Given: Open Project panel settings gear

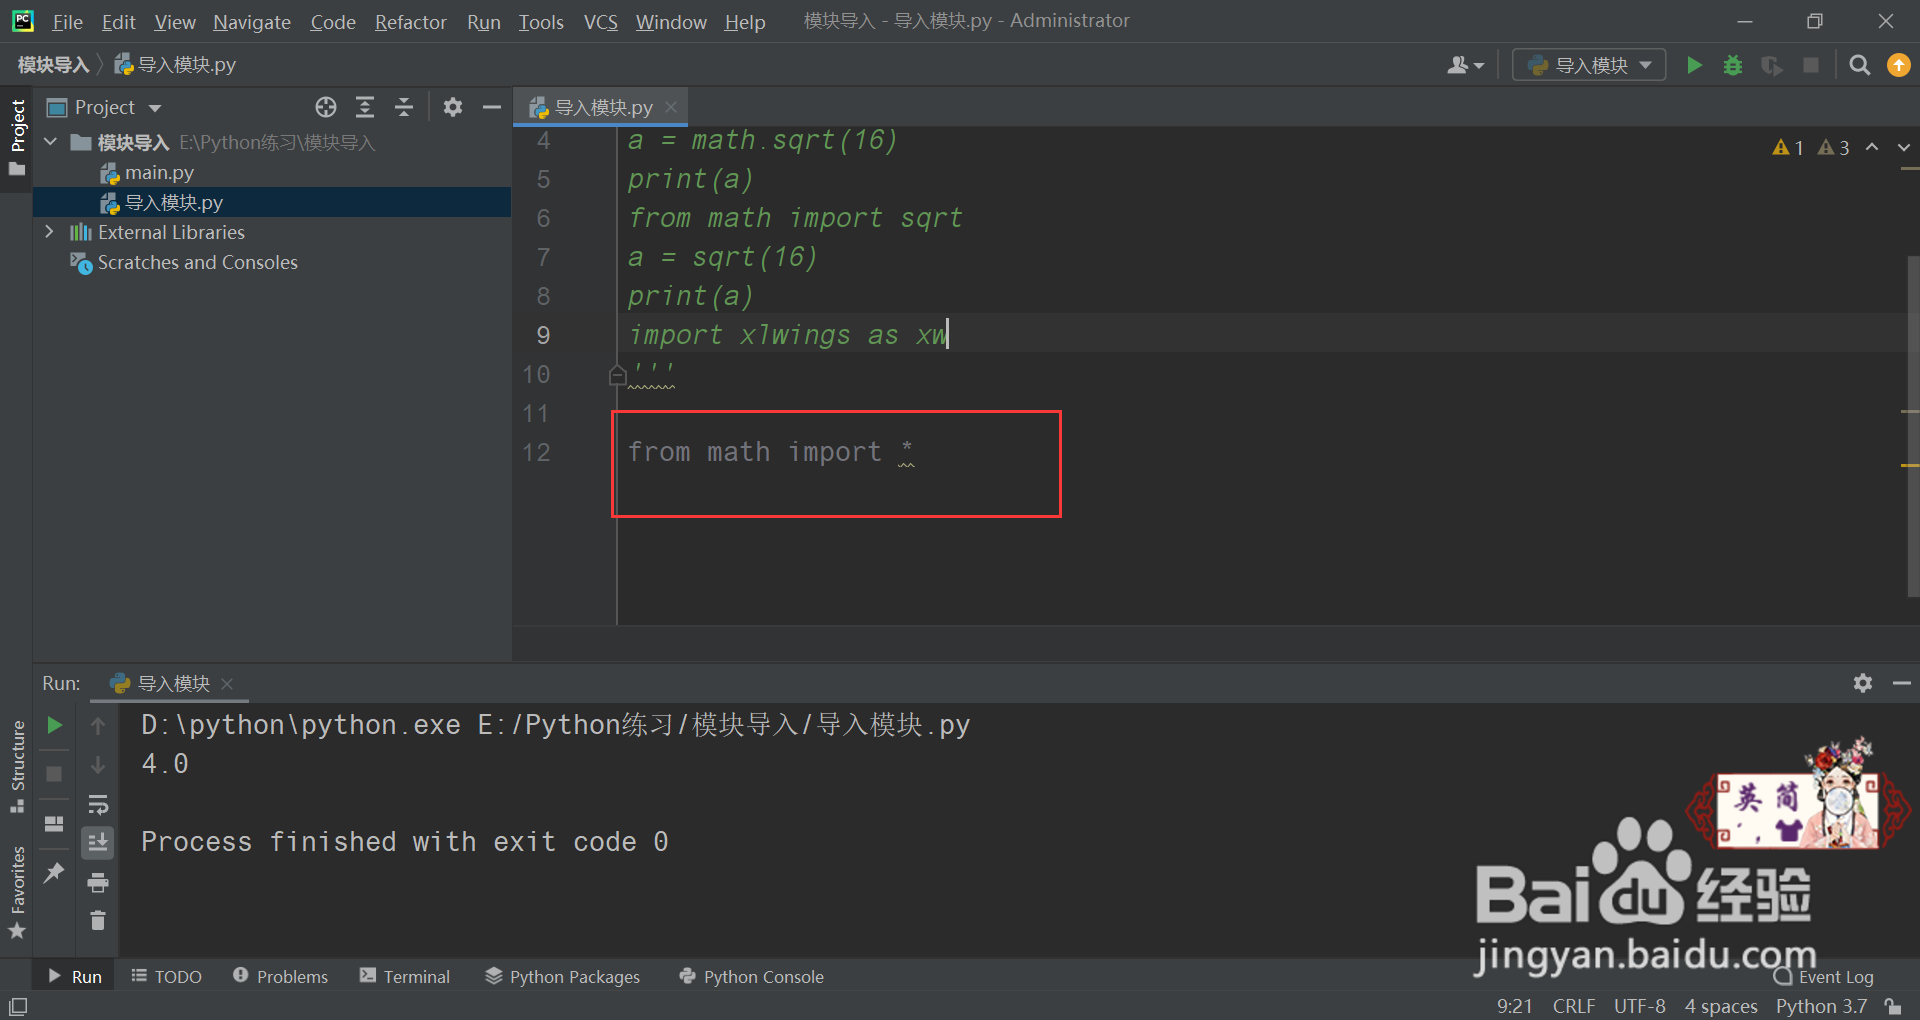Looking at the screenshot, I should coord(453,107).
